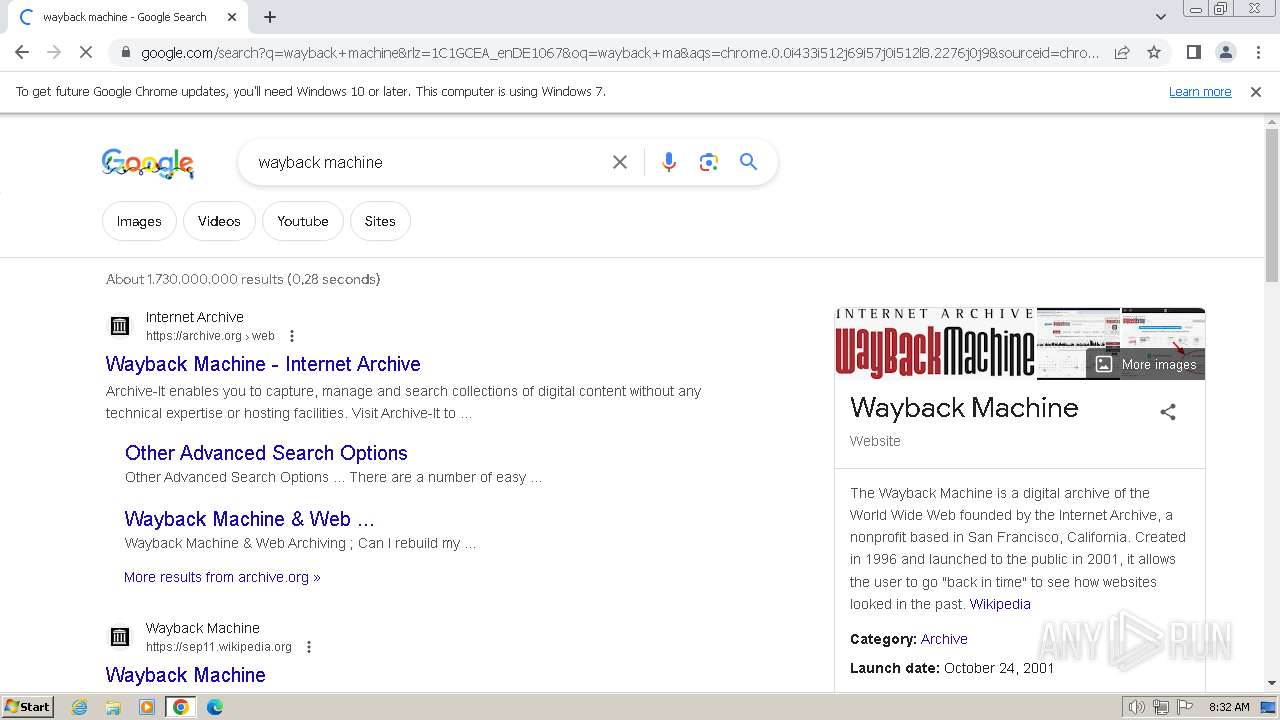Search by image with camera lens icon
Viewport: 1280px width, 720px height.
point(709,162)
